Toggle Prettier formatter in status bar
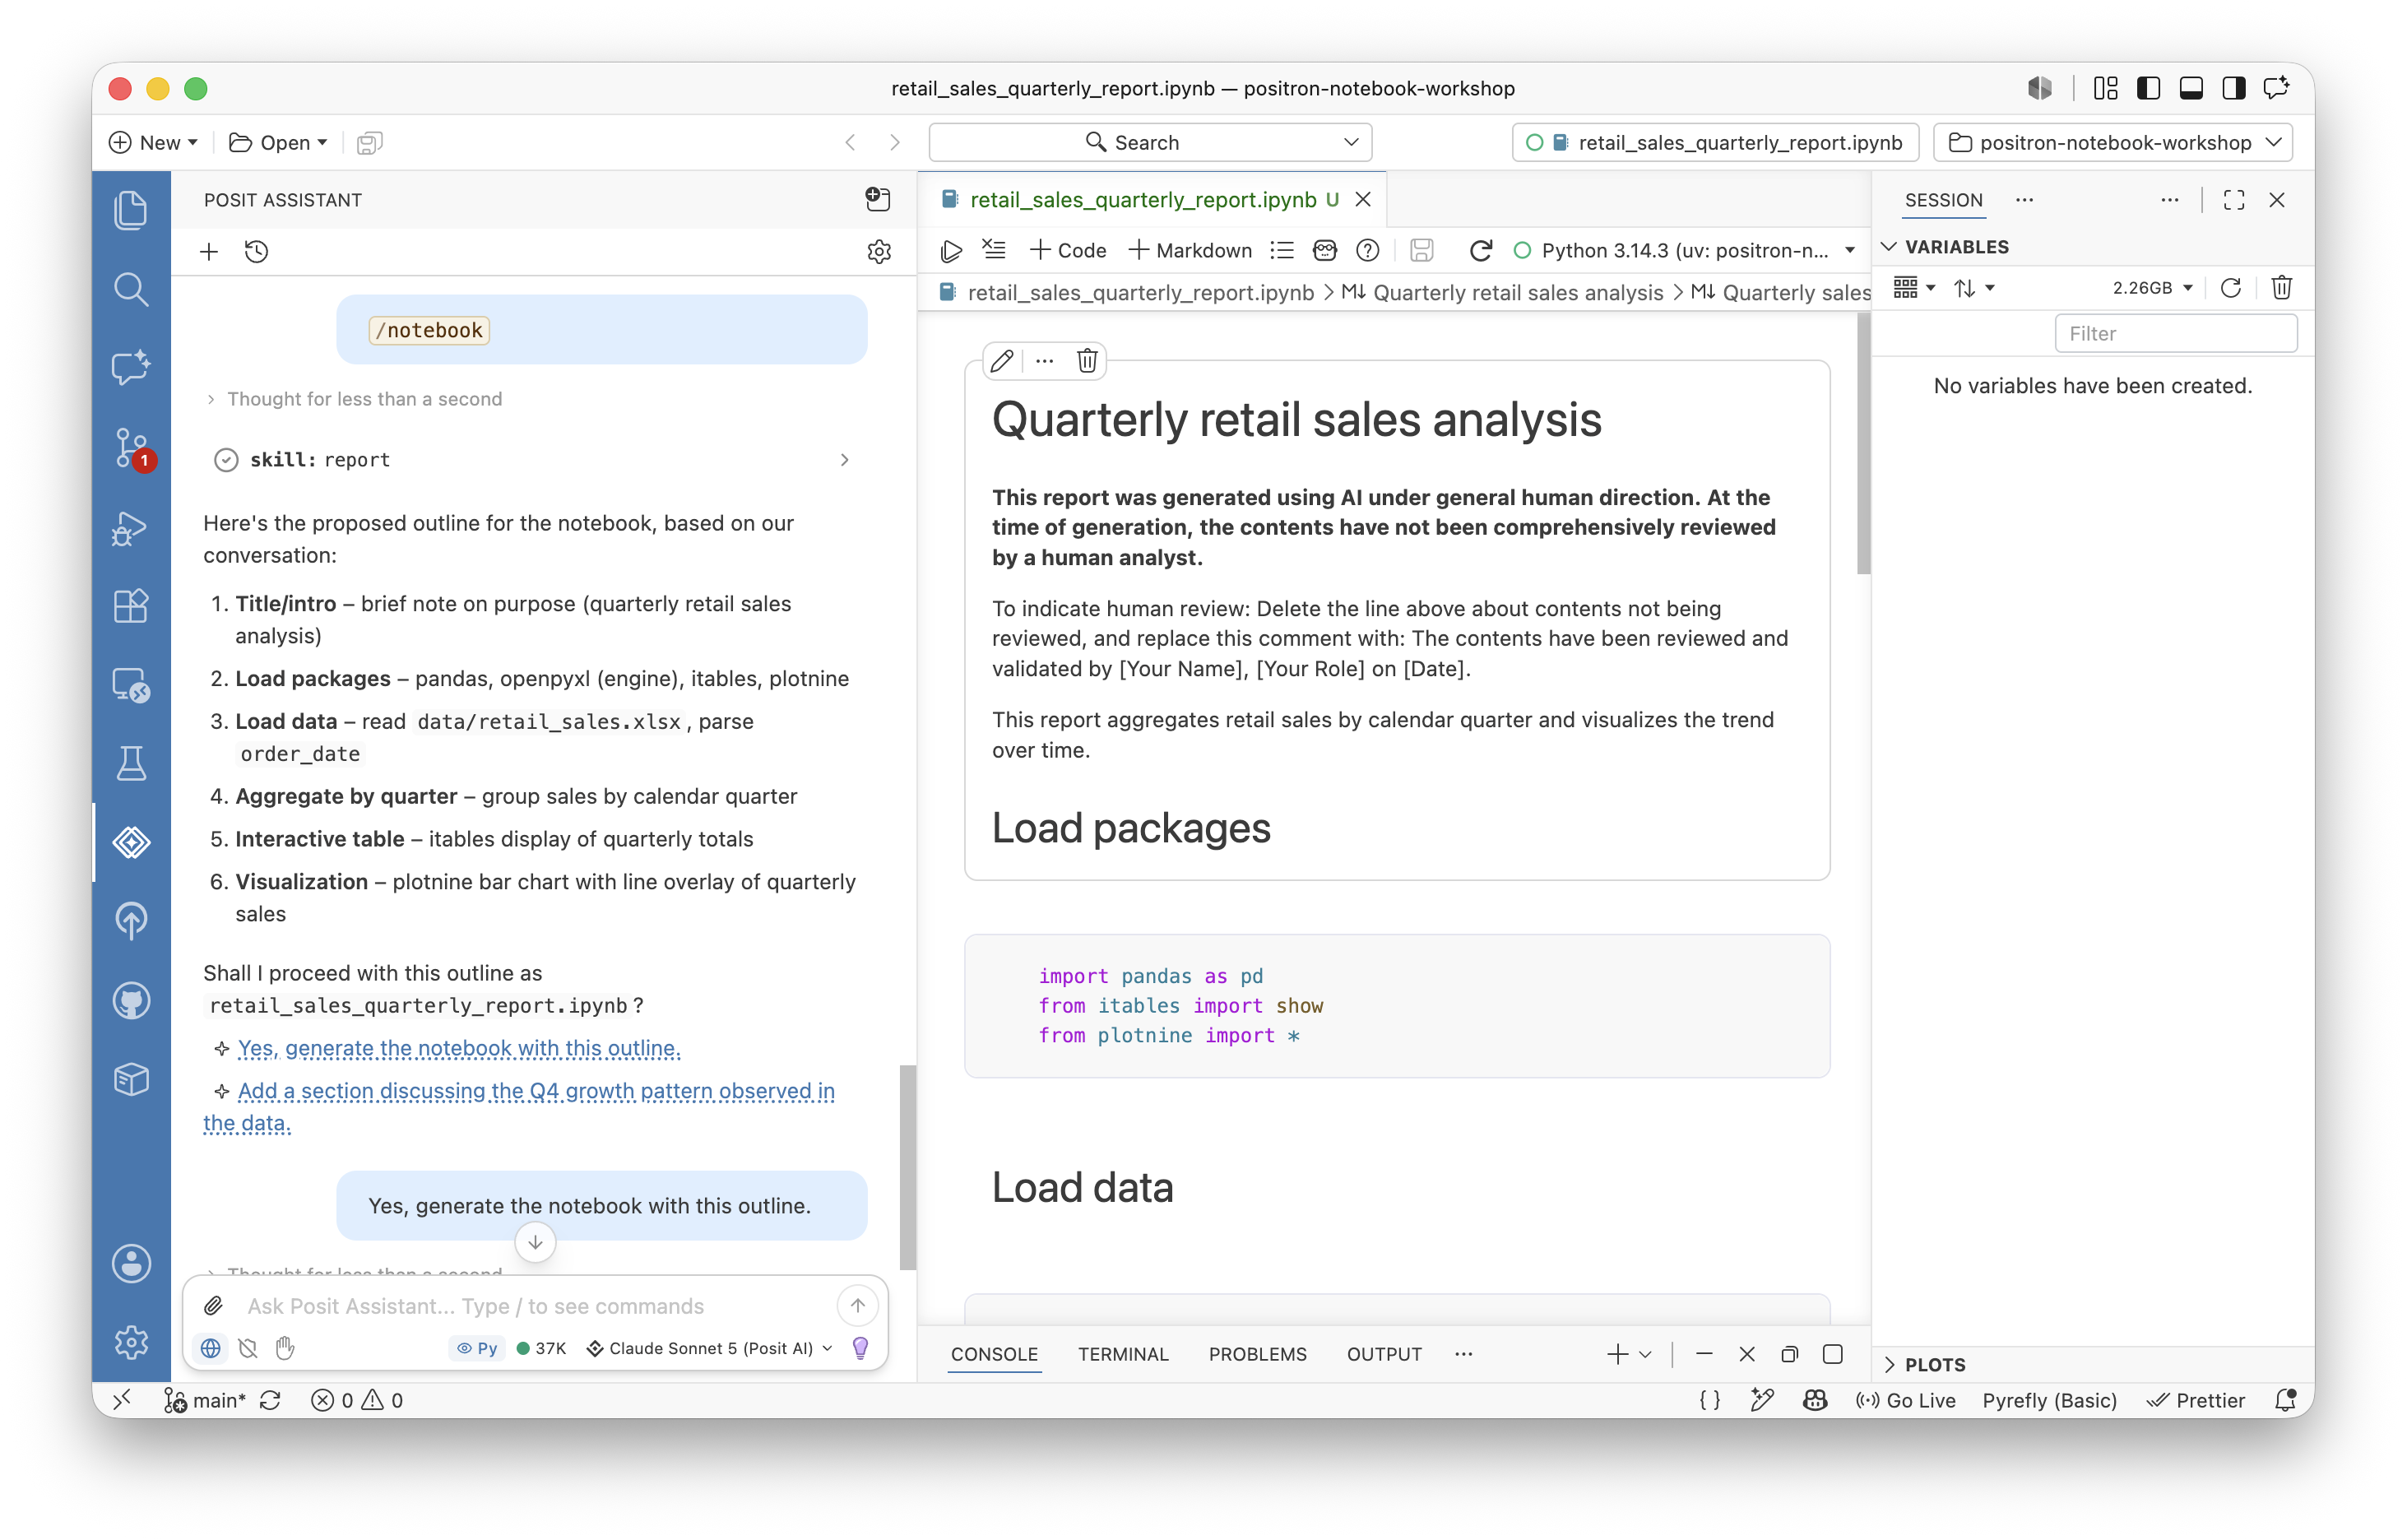Screen dimensions: 2407x1540 2196,1400
